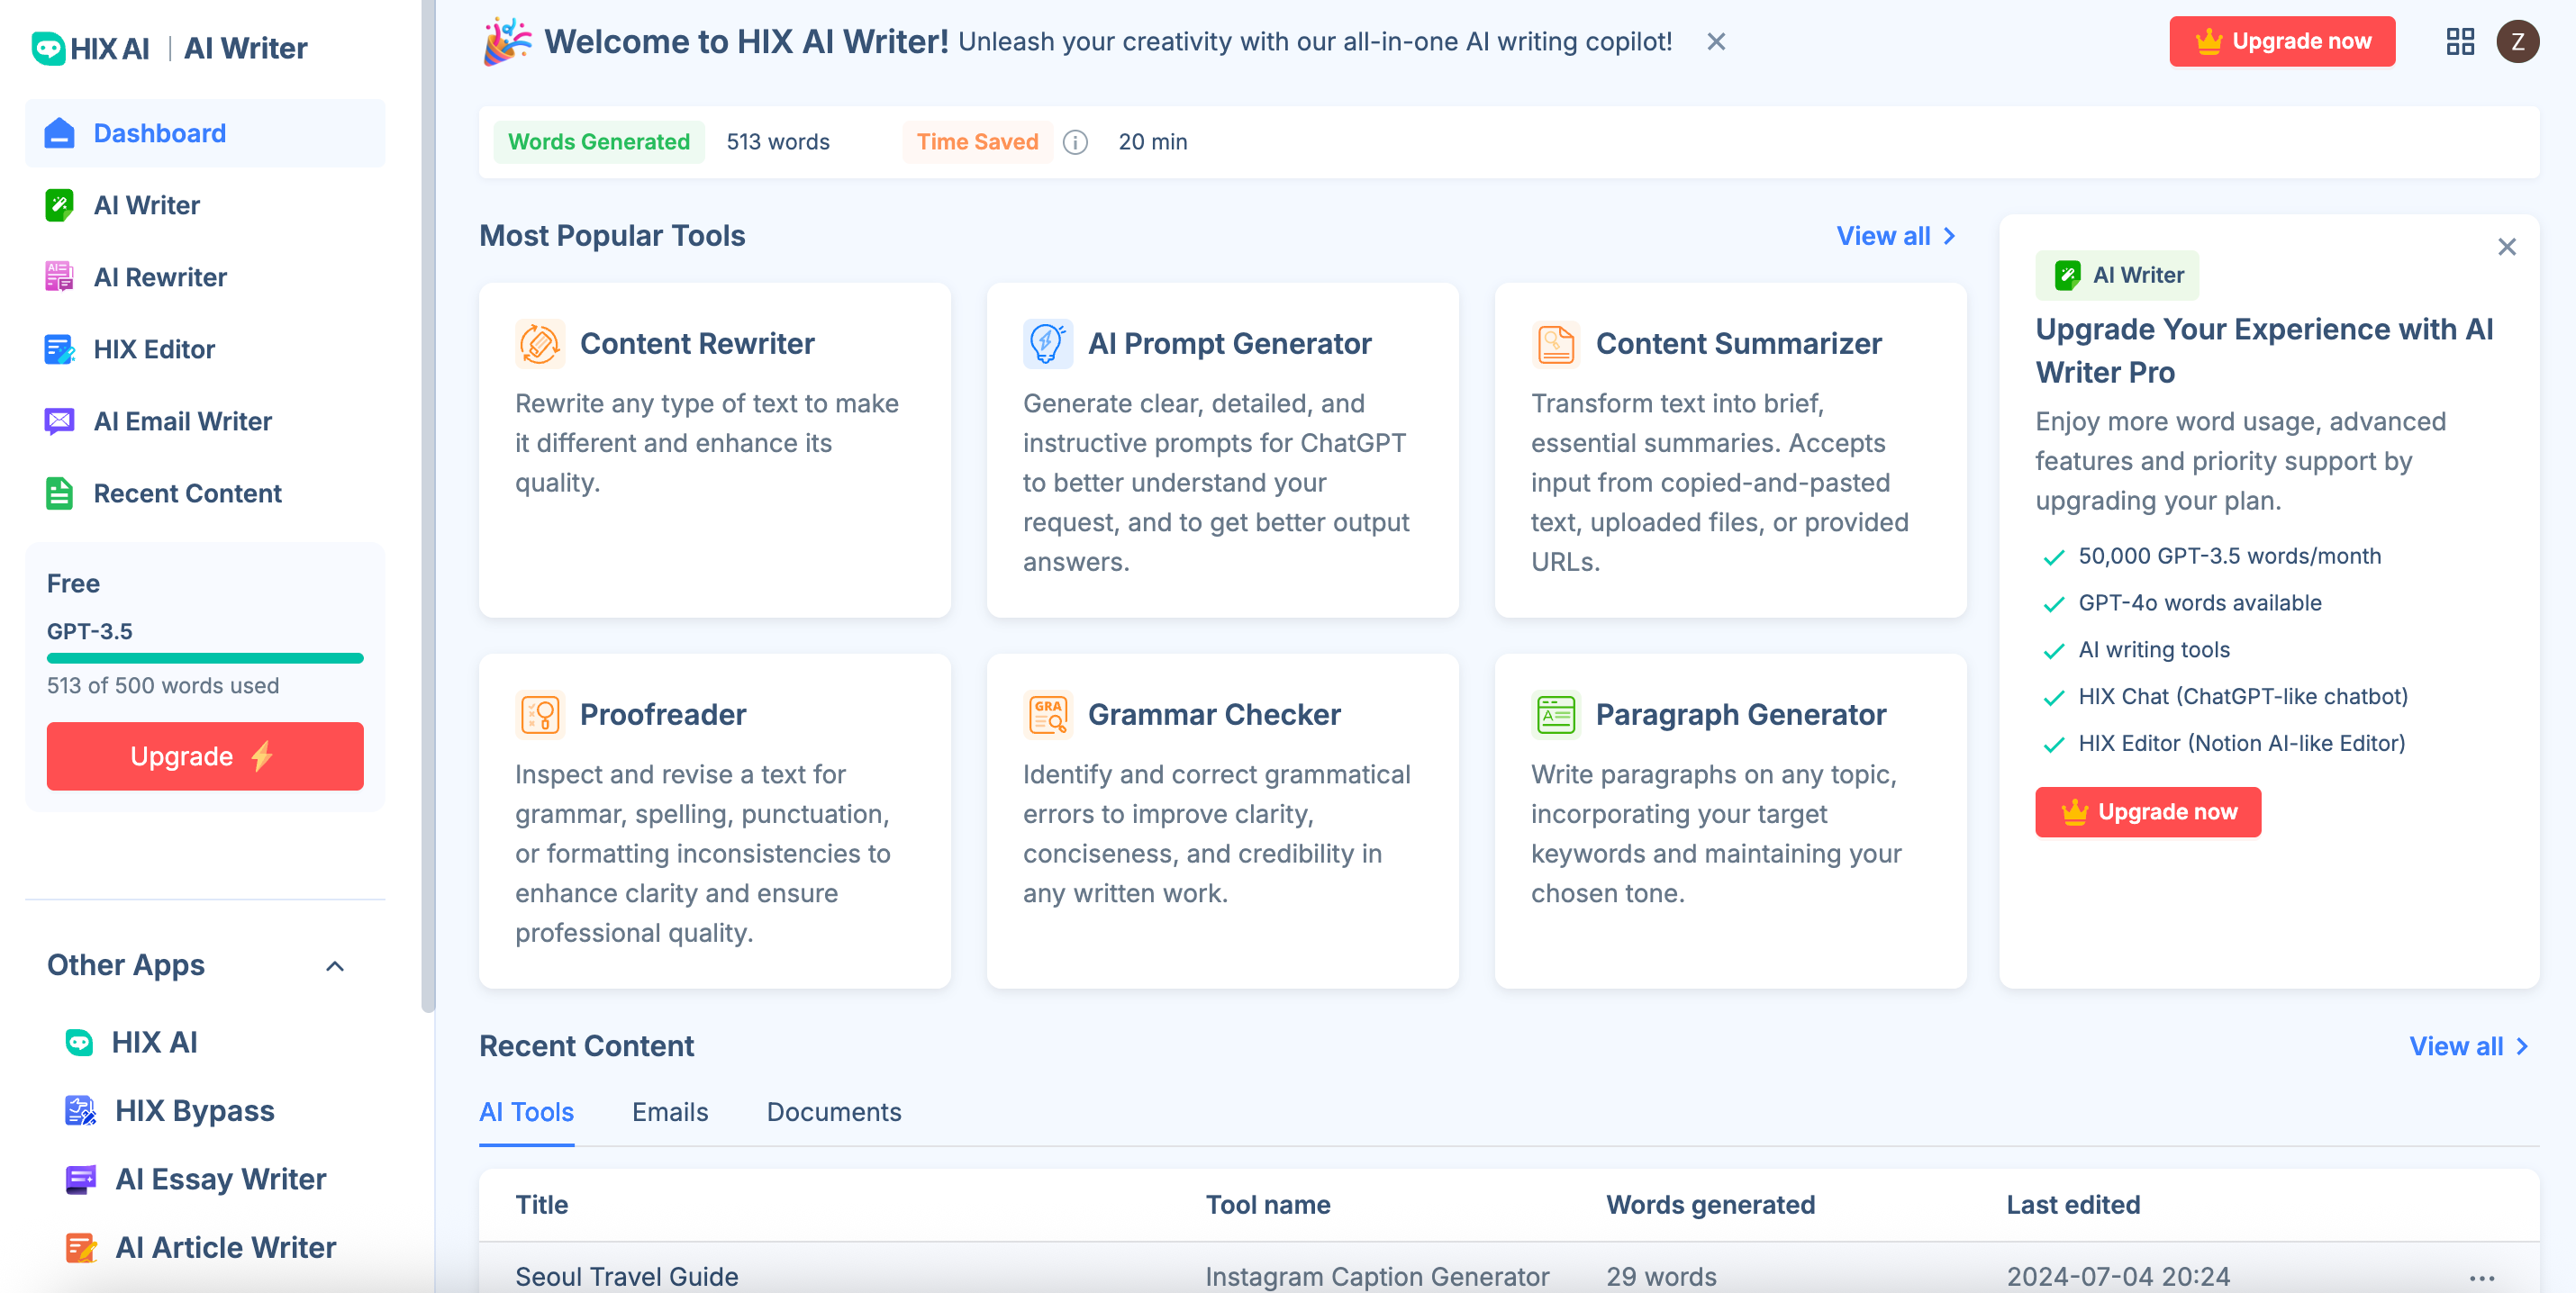
Task: Click the 'Words generated' column header
Action: (x=1710, y=1205)
